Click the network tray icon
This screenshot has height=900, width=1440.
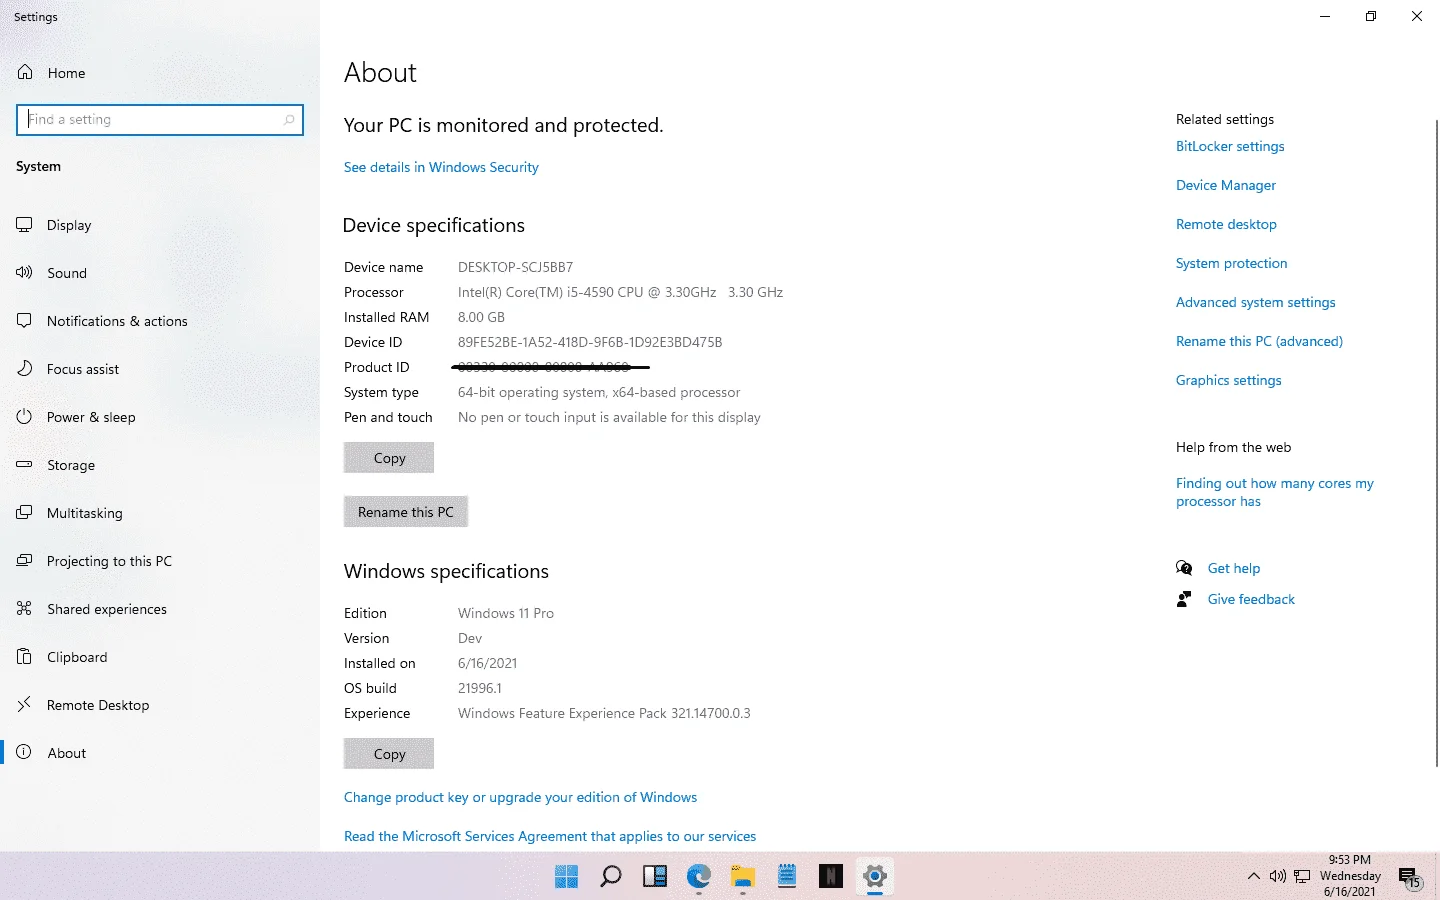click(1302, 877)
